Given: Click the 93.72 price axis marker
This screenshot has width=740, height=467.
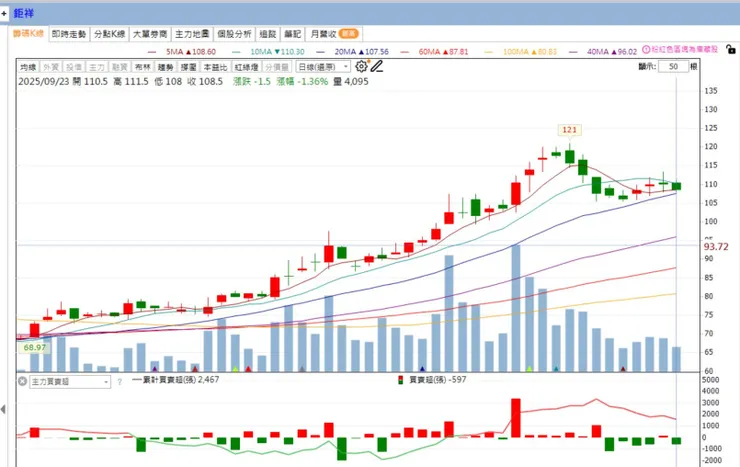Looking at the screenshot, I should coord(716,247).
